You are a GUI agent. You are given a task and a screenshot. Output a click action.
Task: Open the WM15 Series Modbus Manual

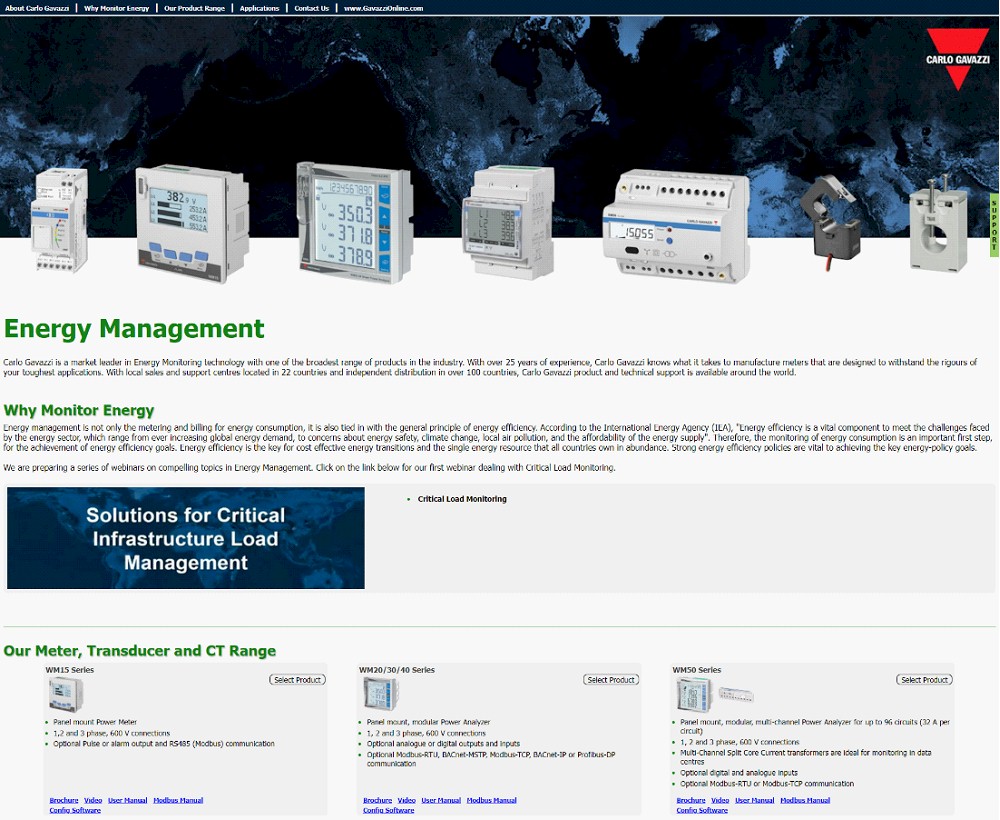(178, 800)
